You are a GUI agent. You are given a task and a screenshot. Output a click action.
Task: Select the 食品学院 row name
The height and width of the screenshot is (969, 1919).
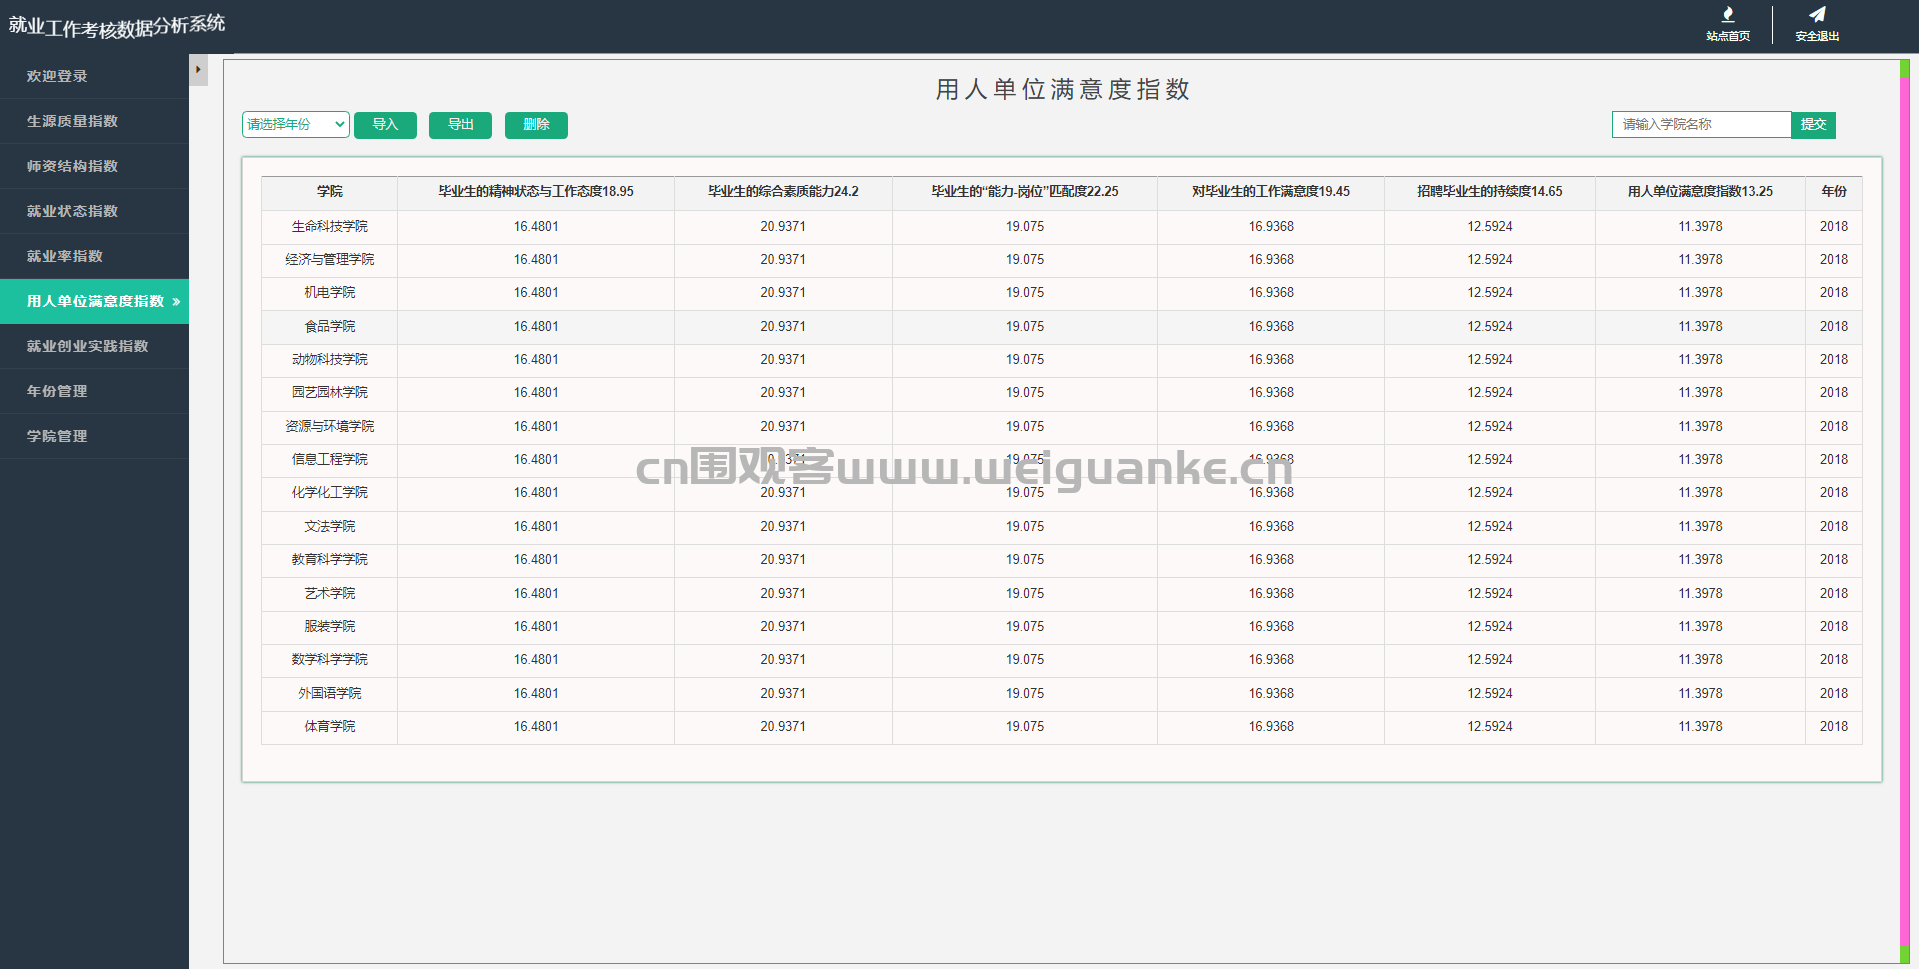click(x=329, y=327)
